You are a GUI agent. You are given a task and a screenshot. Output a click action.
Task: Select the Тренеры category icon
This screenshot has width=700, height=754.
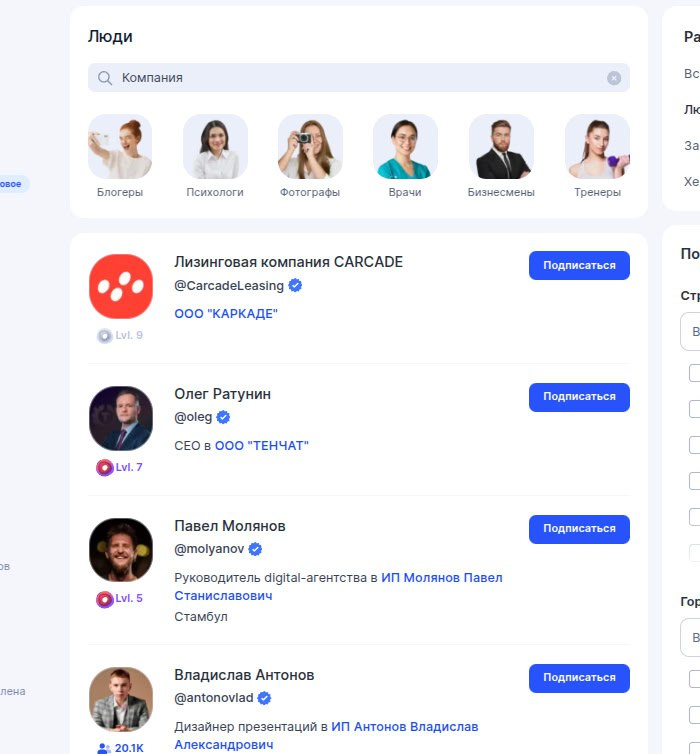597,147
